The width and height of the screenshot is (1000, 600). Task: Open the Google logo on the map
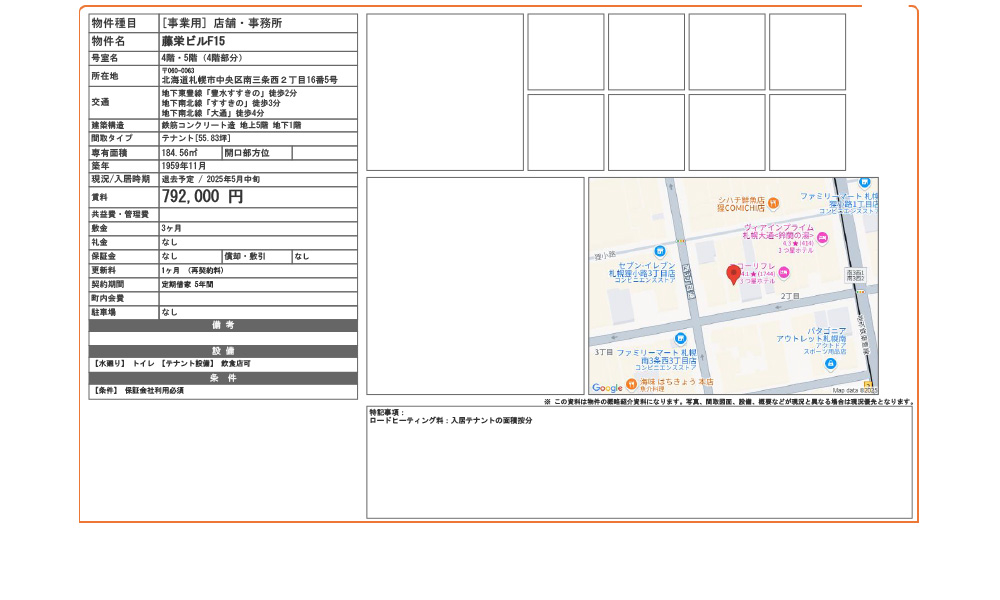tap(605, 388)
